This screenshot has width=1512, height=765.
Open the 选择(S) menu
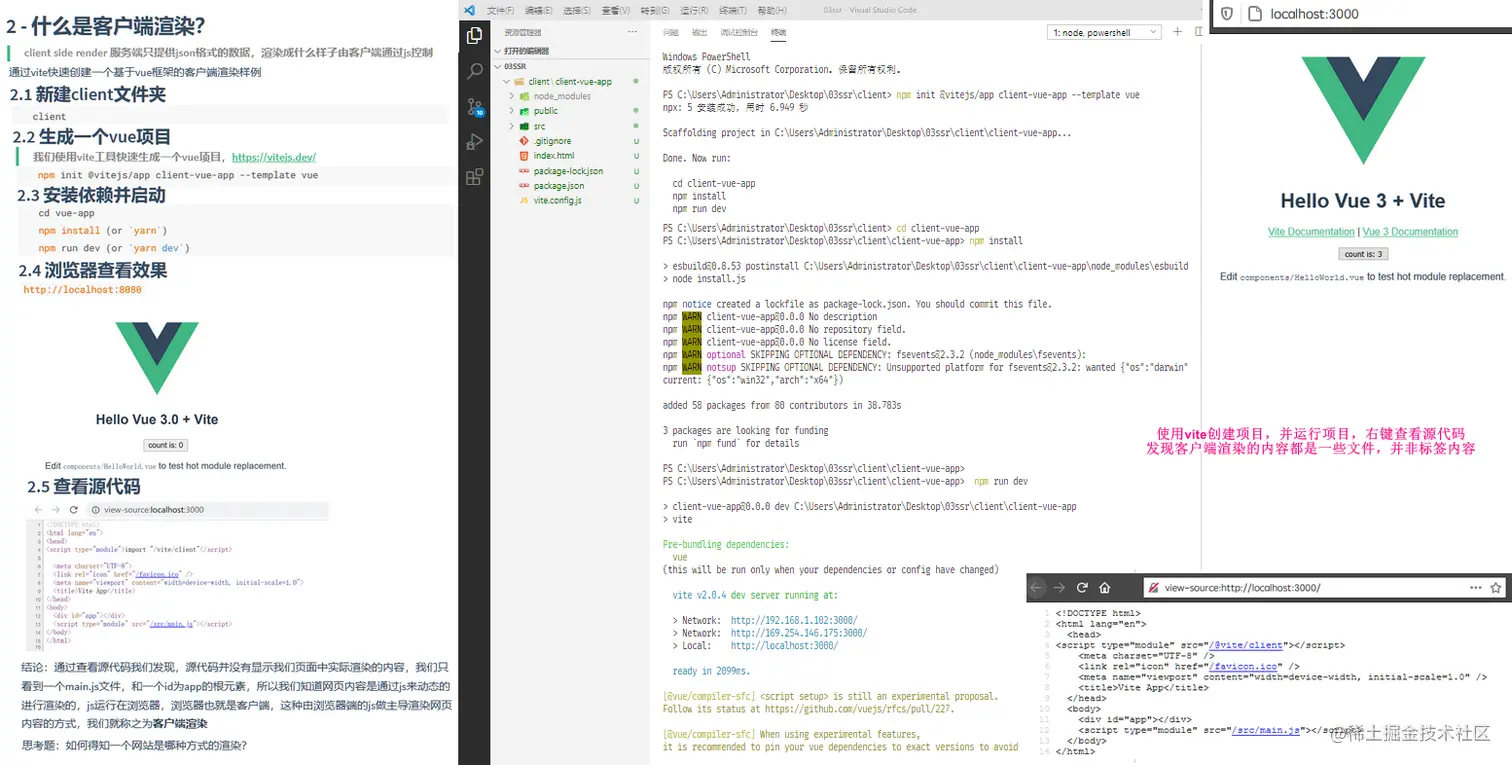(x=578, y=10)
